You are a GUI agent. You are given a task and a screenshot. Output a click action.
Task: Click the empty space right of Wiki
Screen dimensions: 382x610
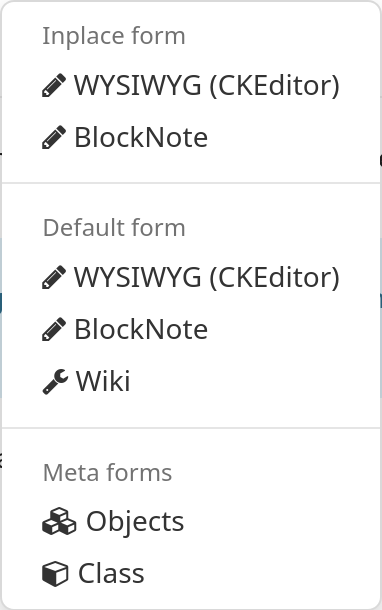pos(255,381)
